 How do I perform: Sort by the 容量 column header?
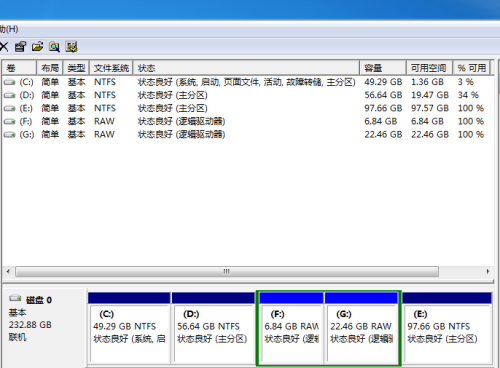(383, 68)
